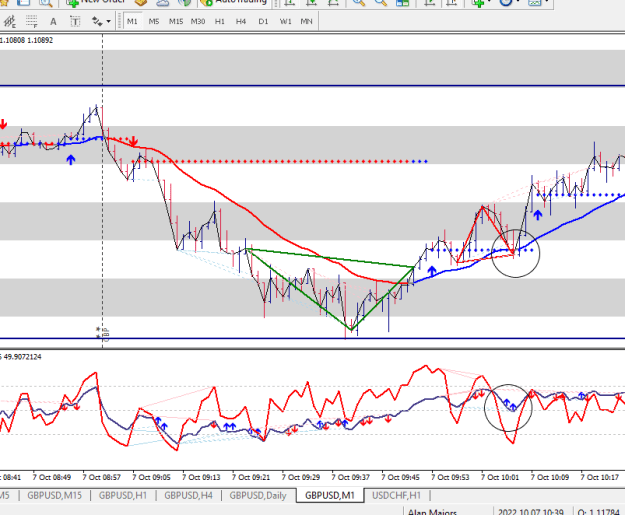Choose the Arrows objects tool

[x=97, y=22]
